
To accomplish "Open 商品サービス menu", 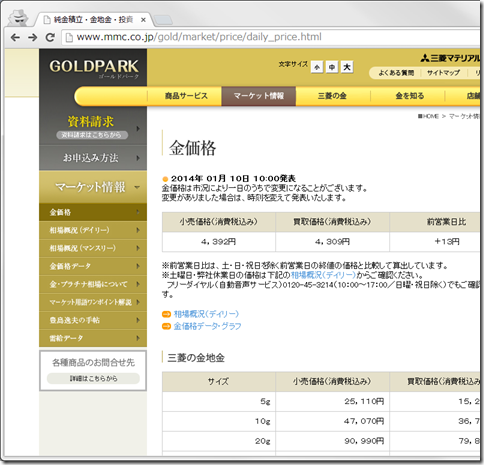I will [x=186, y=96].
